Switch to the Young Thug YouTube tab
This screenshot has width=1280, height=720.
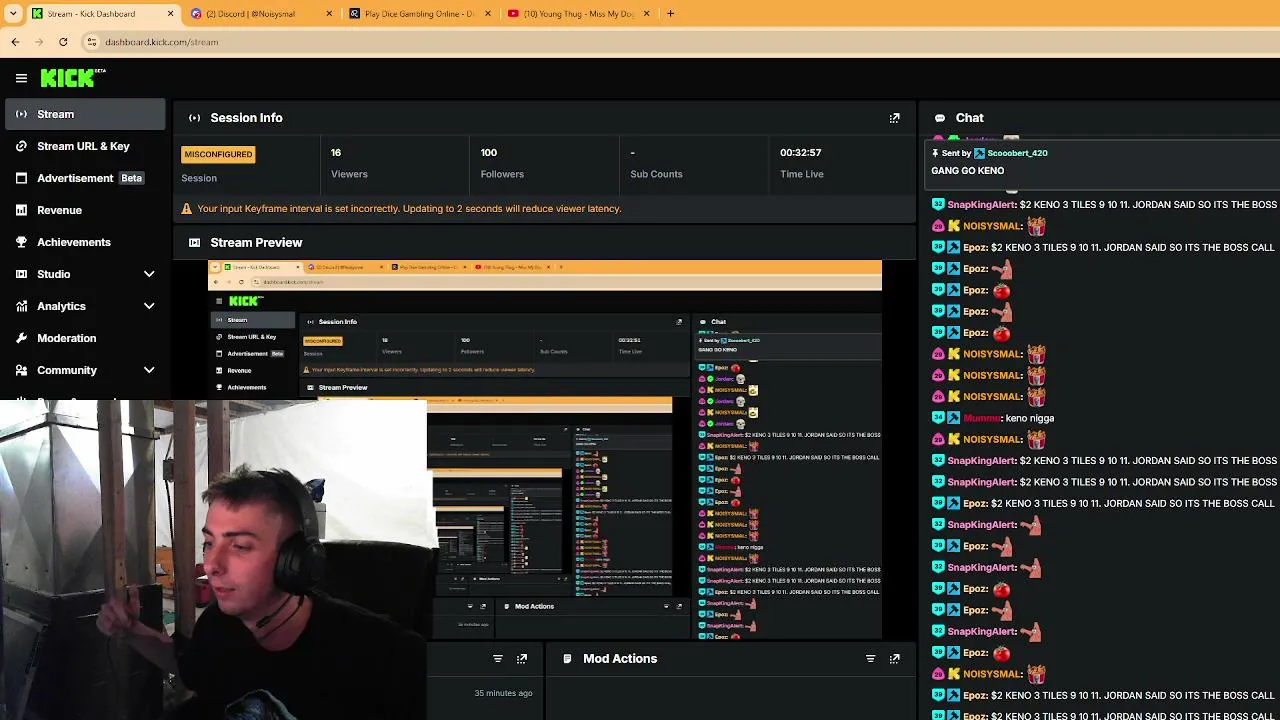(x=580, y=14)
